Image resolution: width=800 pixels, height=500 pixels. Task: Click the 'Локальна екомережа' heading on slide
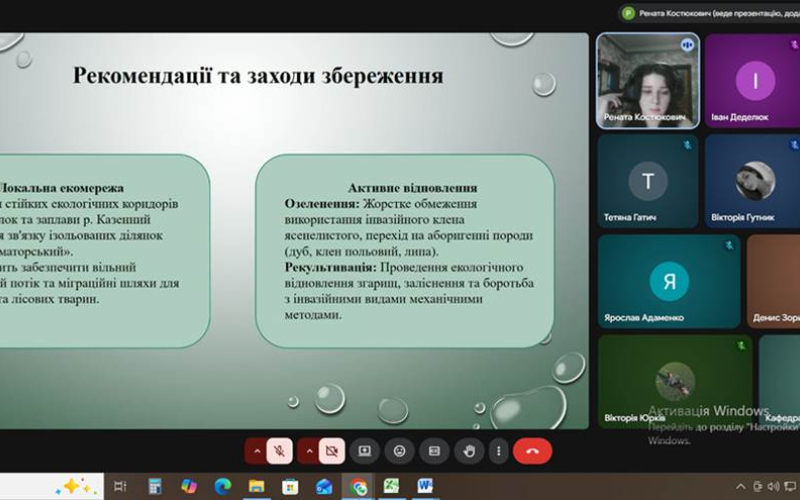[x=60, y=188]
